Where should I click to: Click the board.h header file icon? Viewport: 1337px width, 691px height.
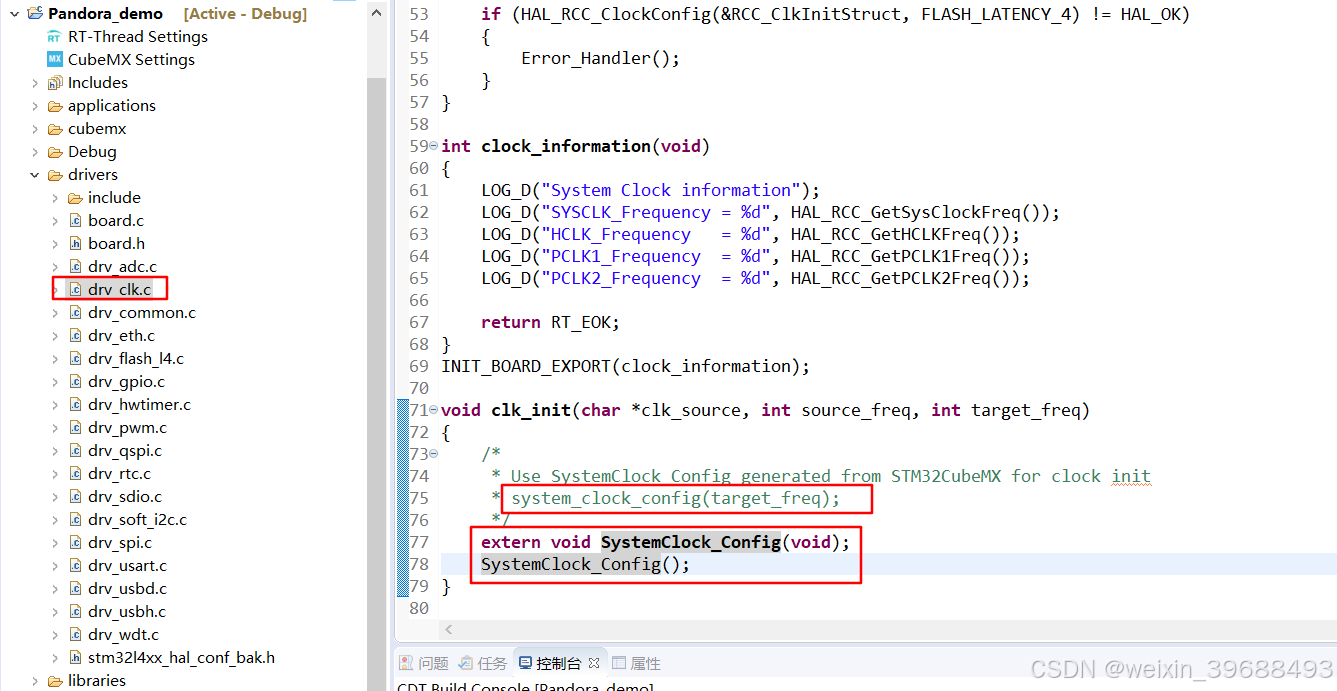[75, 244]
